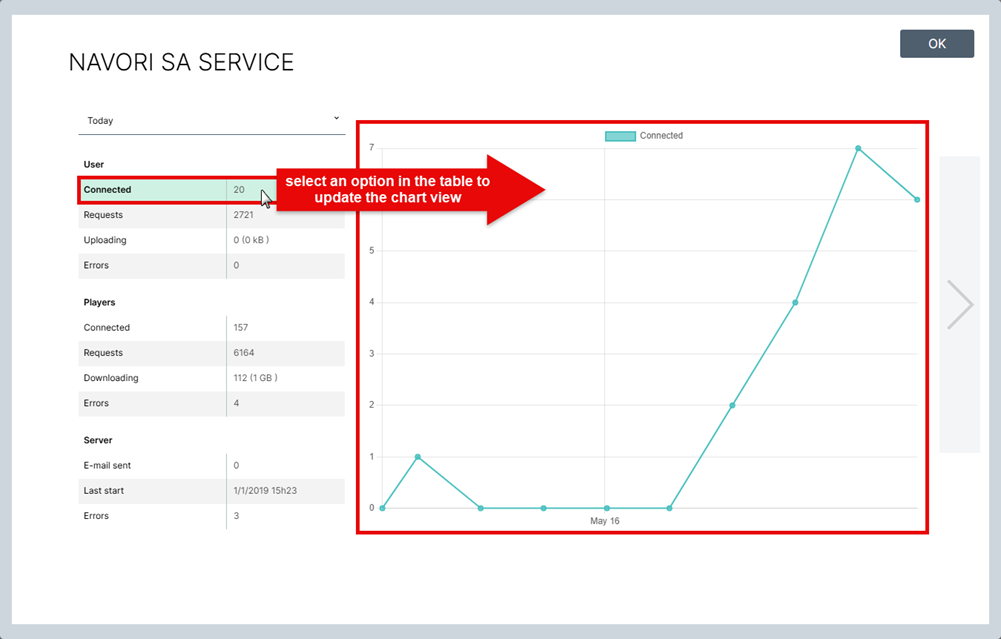1001x639 pixels.
Task: Select the Connected row under Players
Action: pyautogui.click(x=211, y=328)
